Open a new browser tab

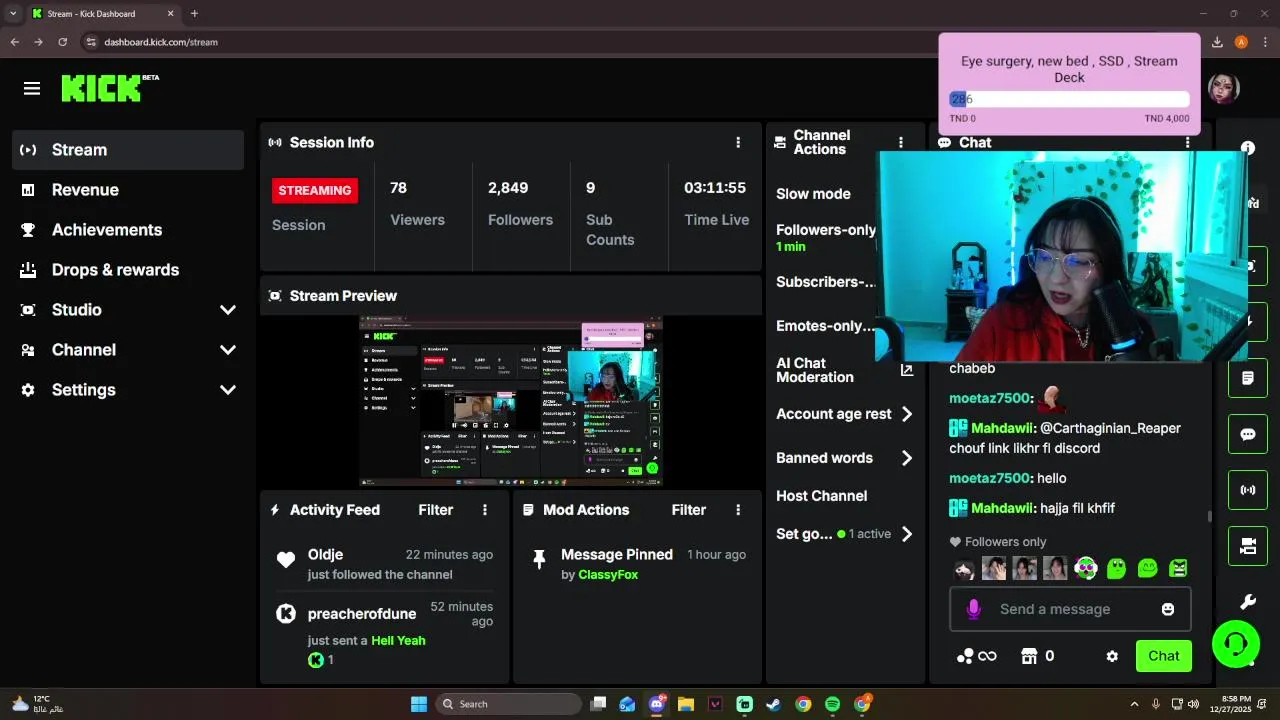coord(194,14)
